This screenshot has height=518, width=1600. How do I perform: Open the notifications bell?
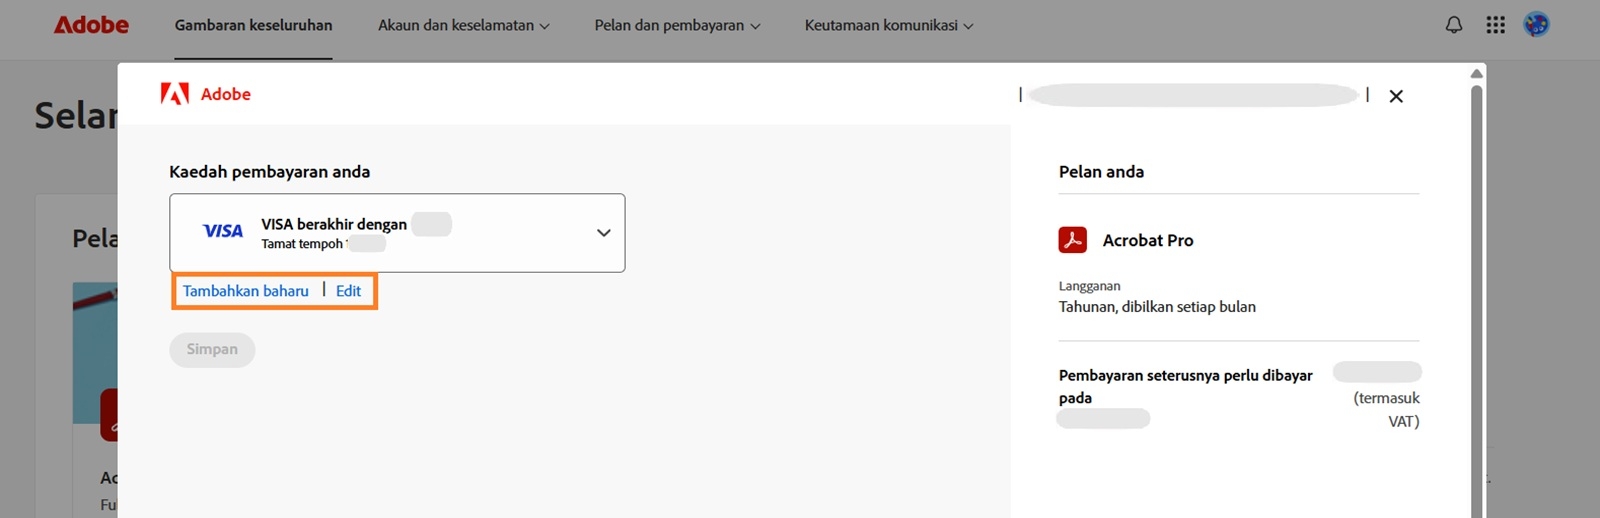pyautogui.click(x=1454, y=25)
